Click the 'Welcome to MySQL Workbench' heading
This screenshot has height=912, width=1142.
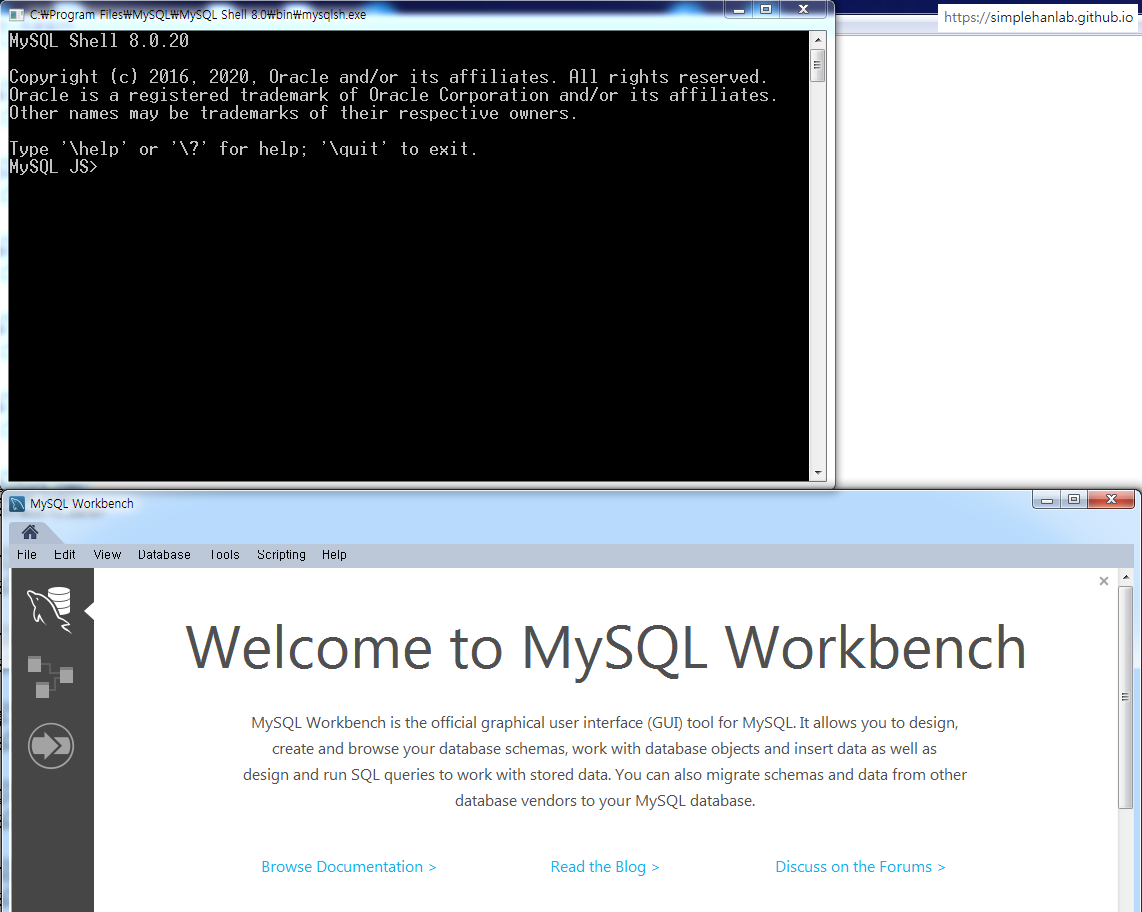tap(606, 648)
